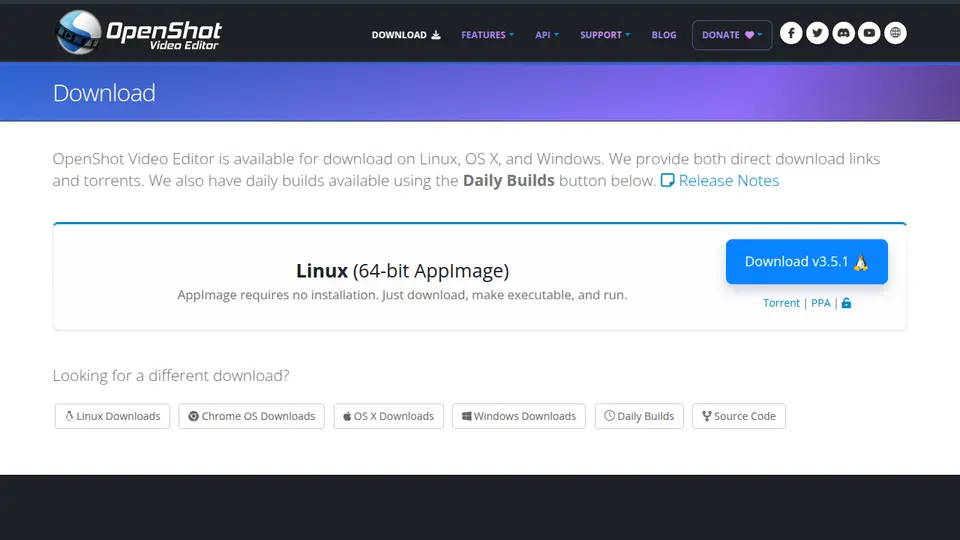The image size is (960, 540).
Task: Click the blue lock signature icon
Action: (846, 303)
